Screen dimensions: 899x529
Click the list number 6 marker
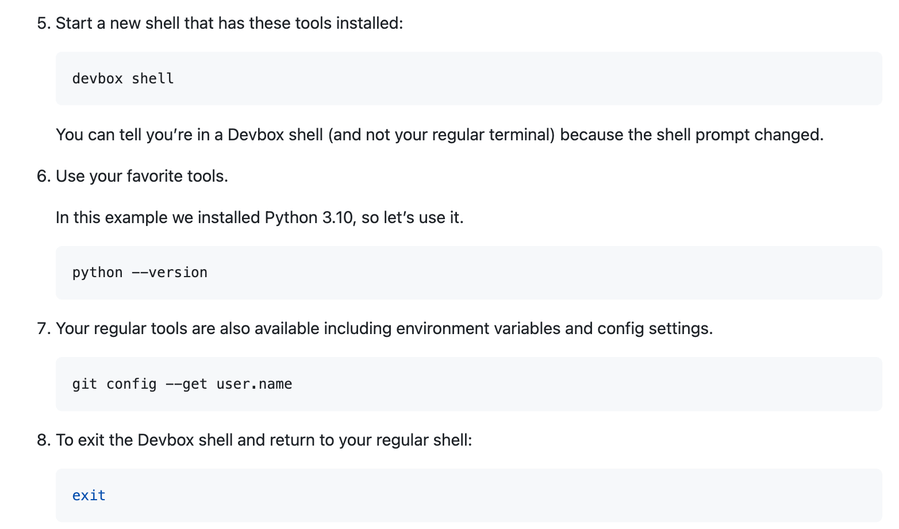tap(43, 176)
